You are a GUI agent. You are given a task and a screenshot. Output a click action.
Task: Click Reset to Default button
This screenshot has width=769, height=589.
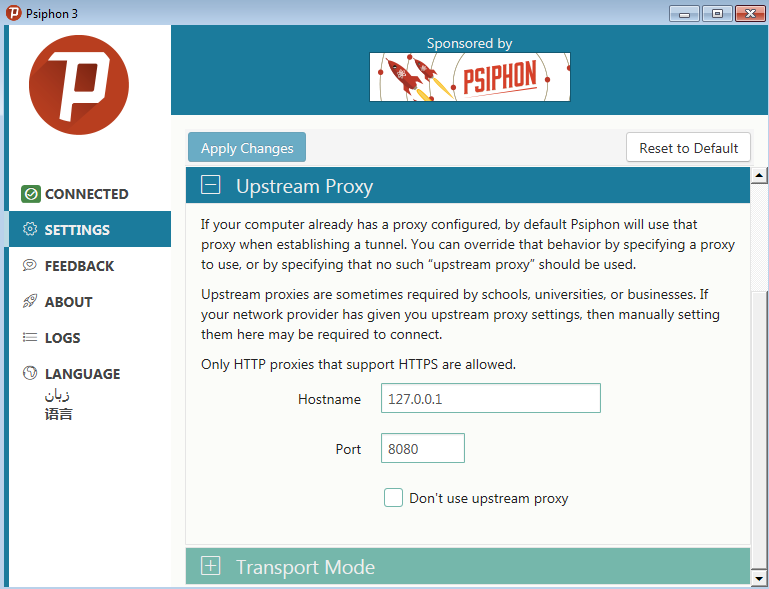tap(688, 147)
